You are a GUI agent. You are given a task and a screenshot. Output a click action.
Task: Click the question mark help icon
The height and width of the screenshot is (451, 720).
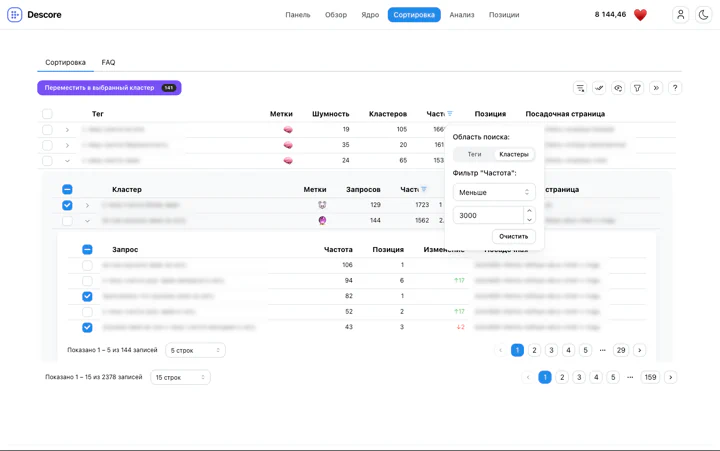[x=675, y=88]
